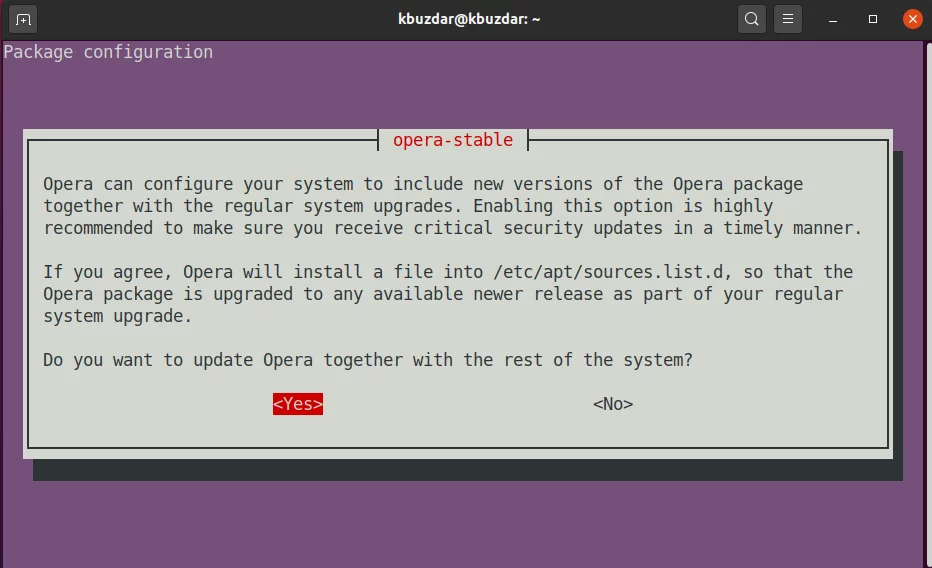Viewport: 932px width, 568px height.
Task: Click the line starting "Opera can configure"
Action: click(423, 184)
